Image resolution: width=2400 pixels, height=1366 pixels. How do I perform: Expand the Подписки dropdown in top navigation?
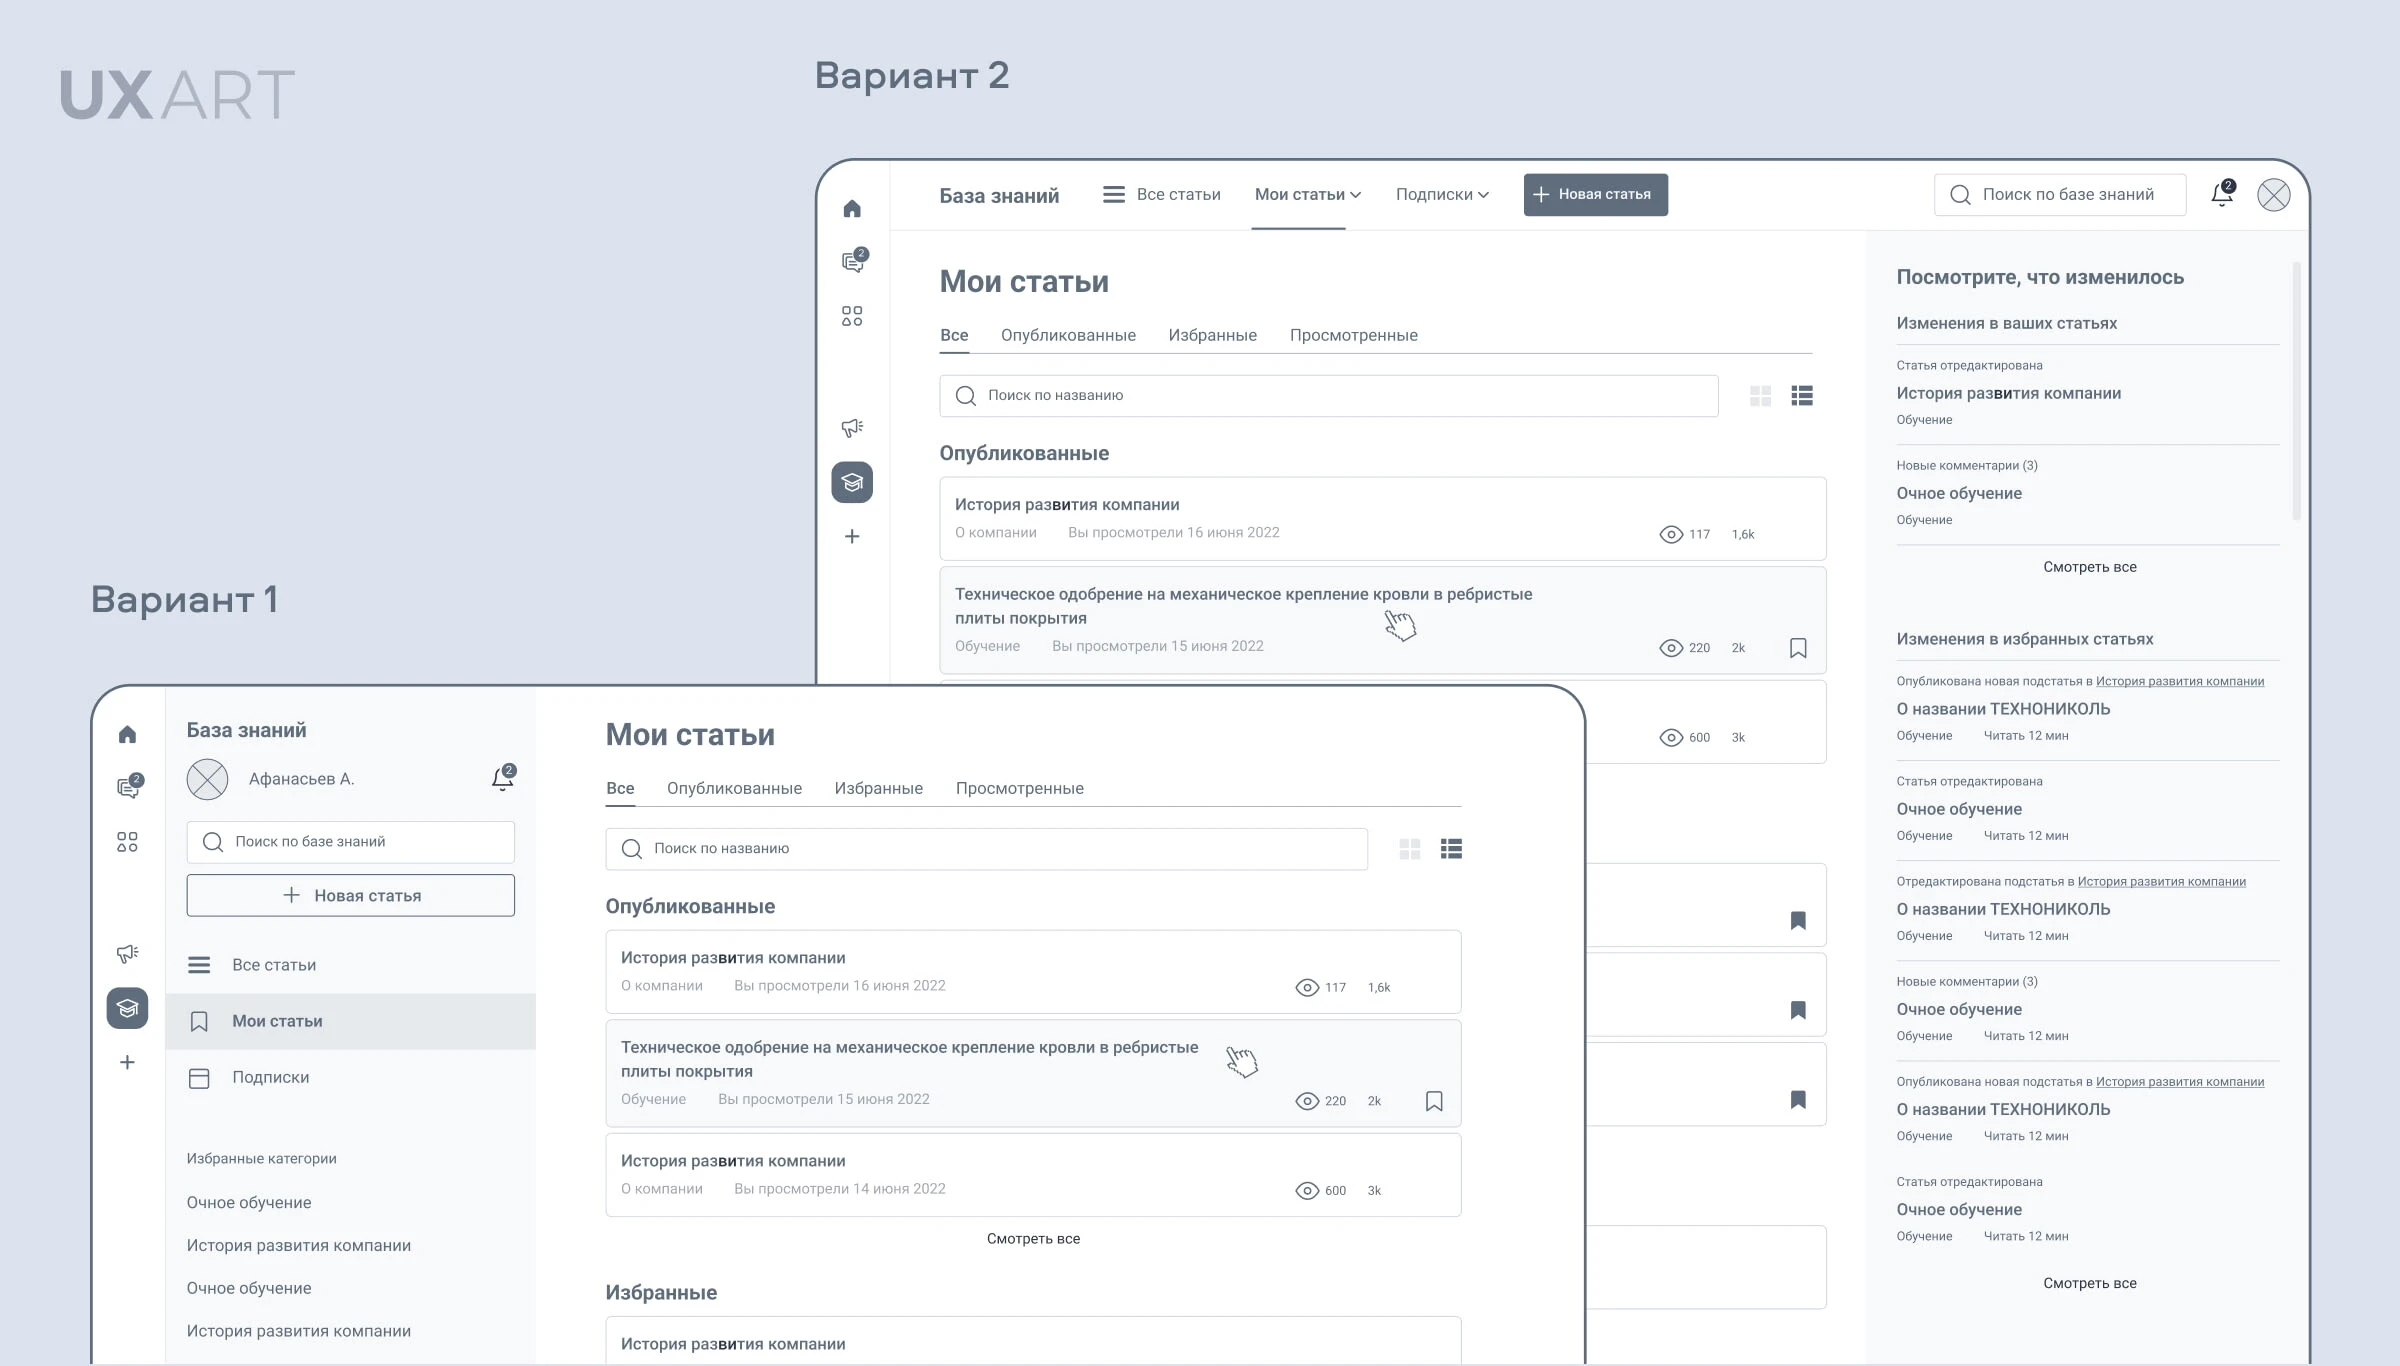[1441, 195]
